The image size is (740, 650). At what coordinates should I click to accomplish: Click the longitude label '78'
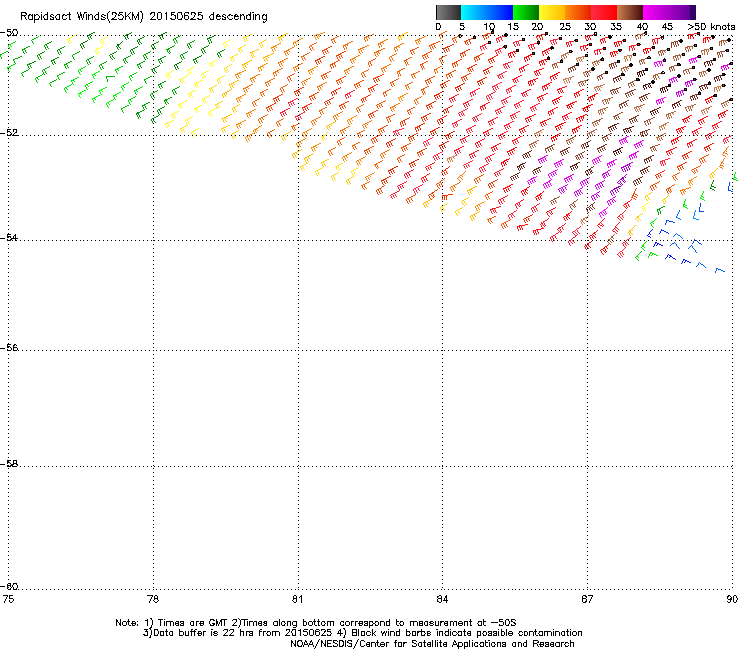point(153,599)
